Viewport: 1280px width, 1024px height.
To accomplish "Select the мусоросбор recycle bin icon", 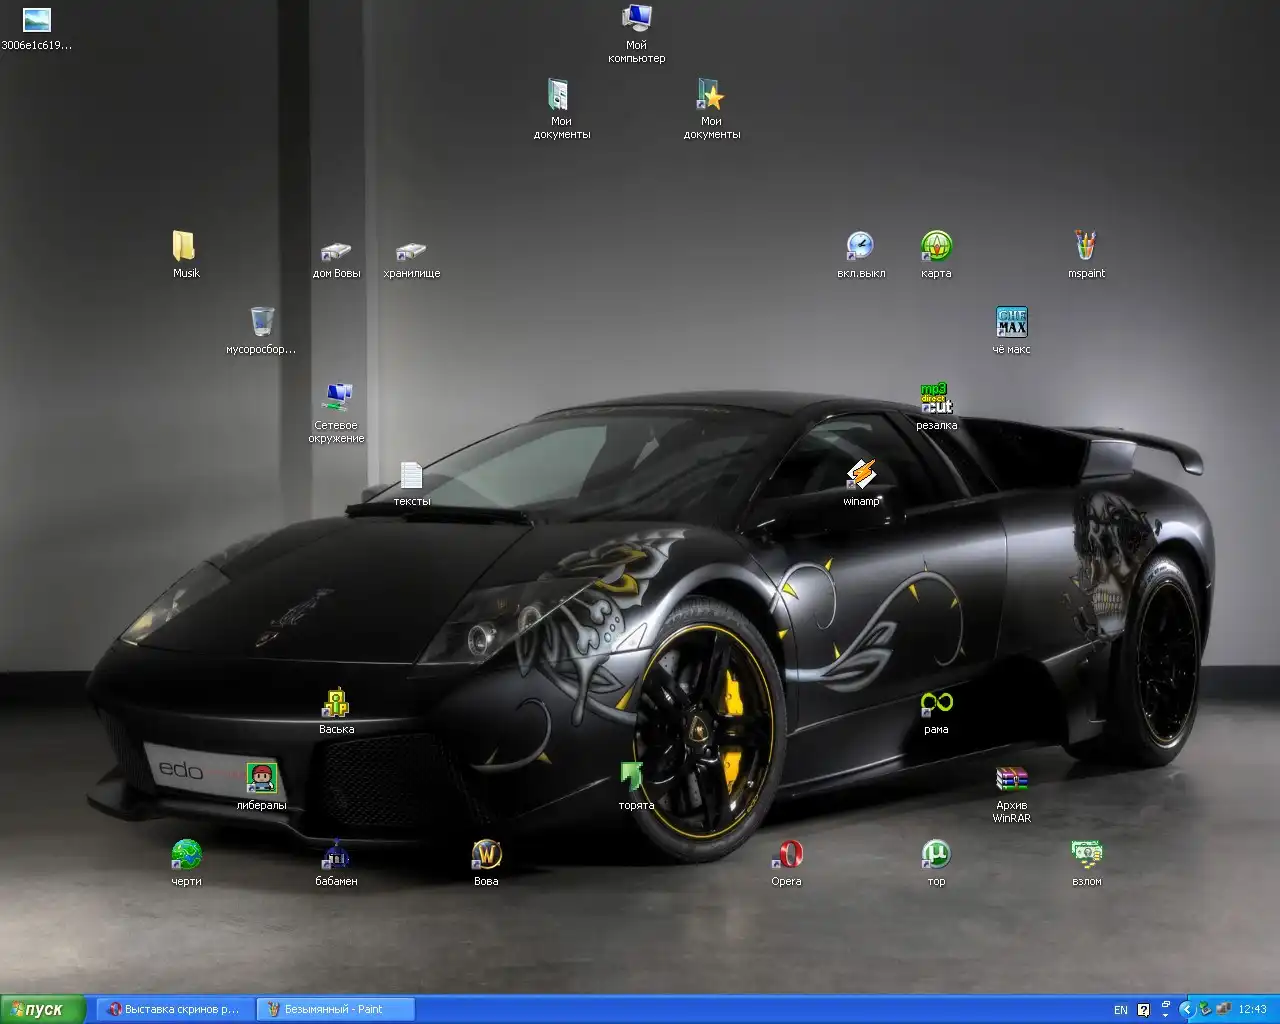I will point(261,323).
